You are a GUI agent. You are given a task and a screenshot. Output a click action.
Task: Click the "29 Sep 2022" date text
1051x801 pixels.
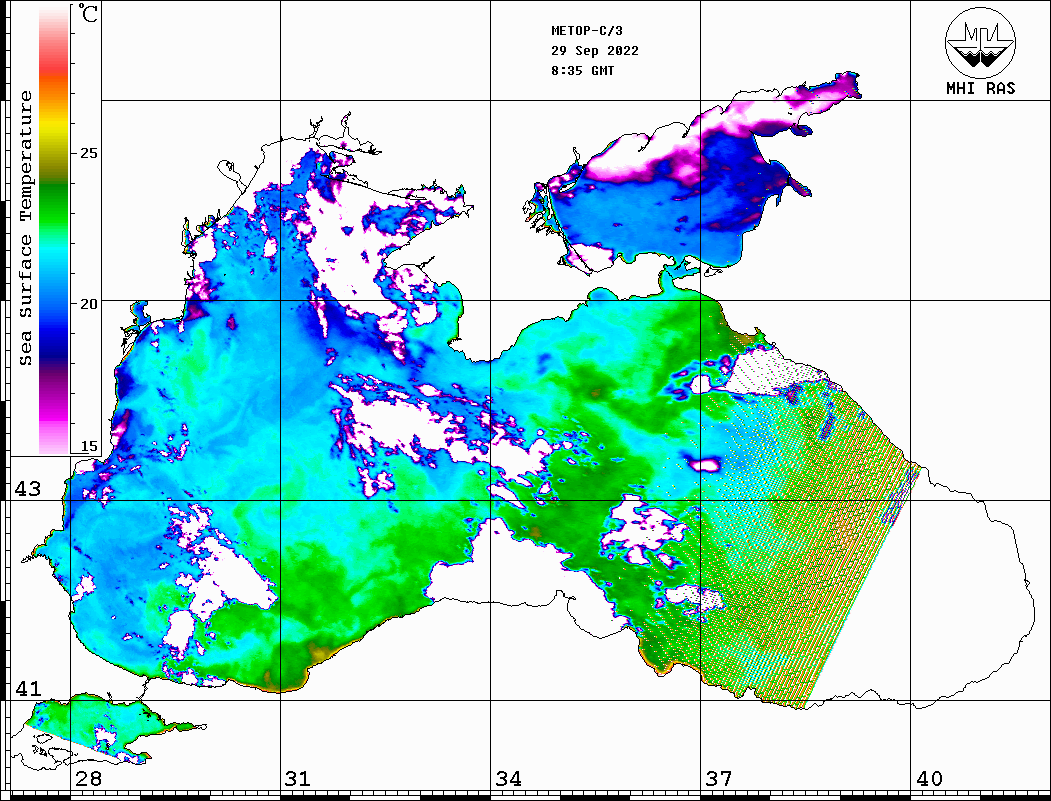pos(595,51)
